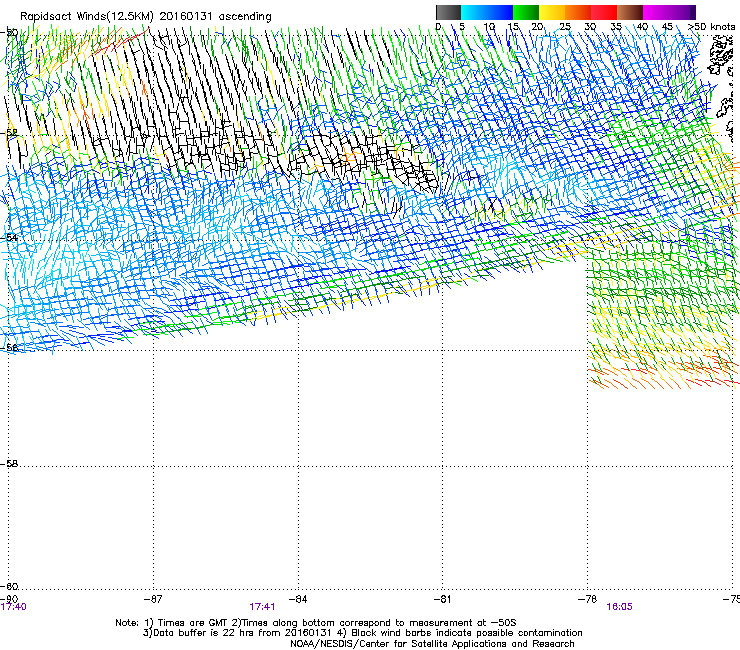Image resolution: width=740 pixels, height=650 pixels.
Task: Click the -60 latitude axis label
Action: point(9,586)
